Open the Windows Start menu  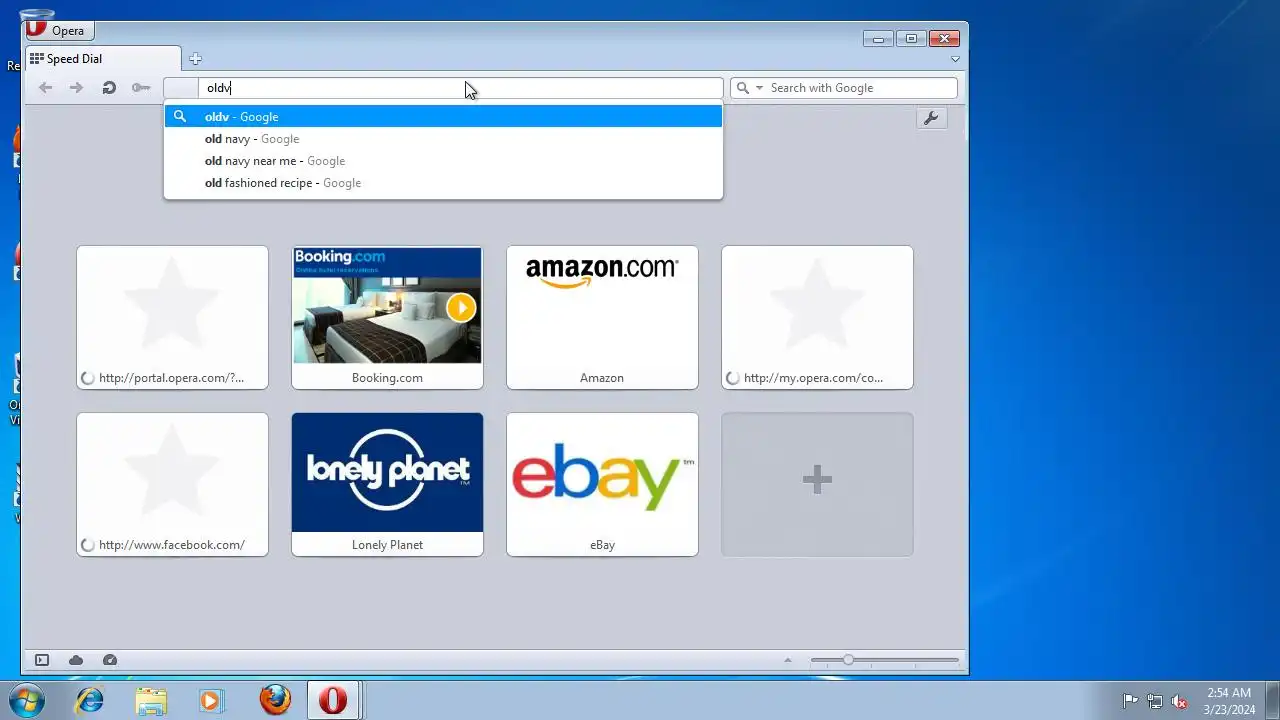[x=25, y=699]
